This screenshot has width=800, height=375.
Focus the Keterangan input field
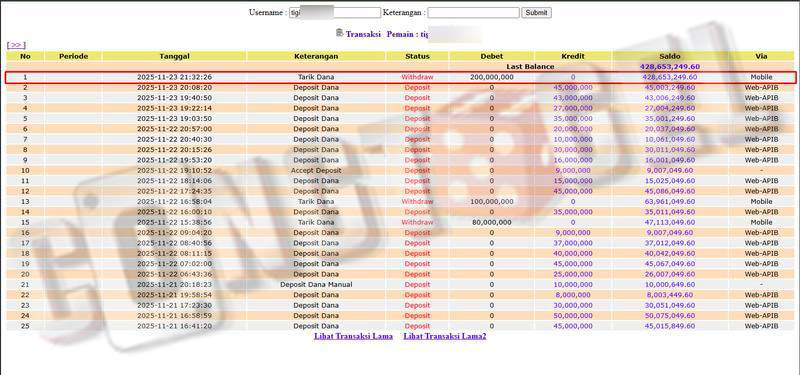473,13
